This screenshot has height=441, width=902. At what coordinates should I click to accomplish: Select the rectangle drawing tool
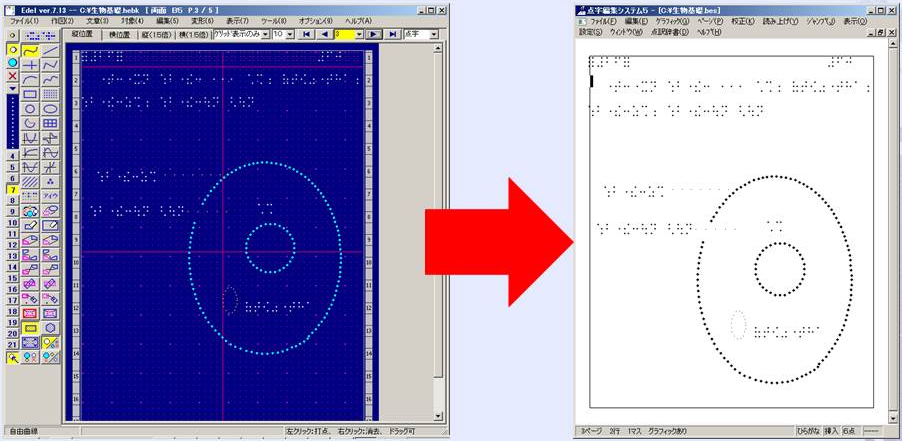coord(31,94)
